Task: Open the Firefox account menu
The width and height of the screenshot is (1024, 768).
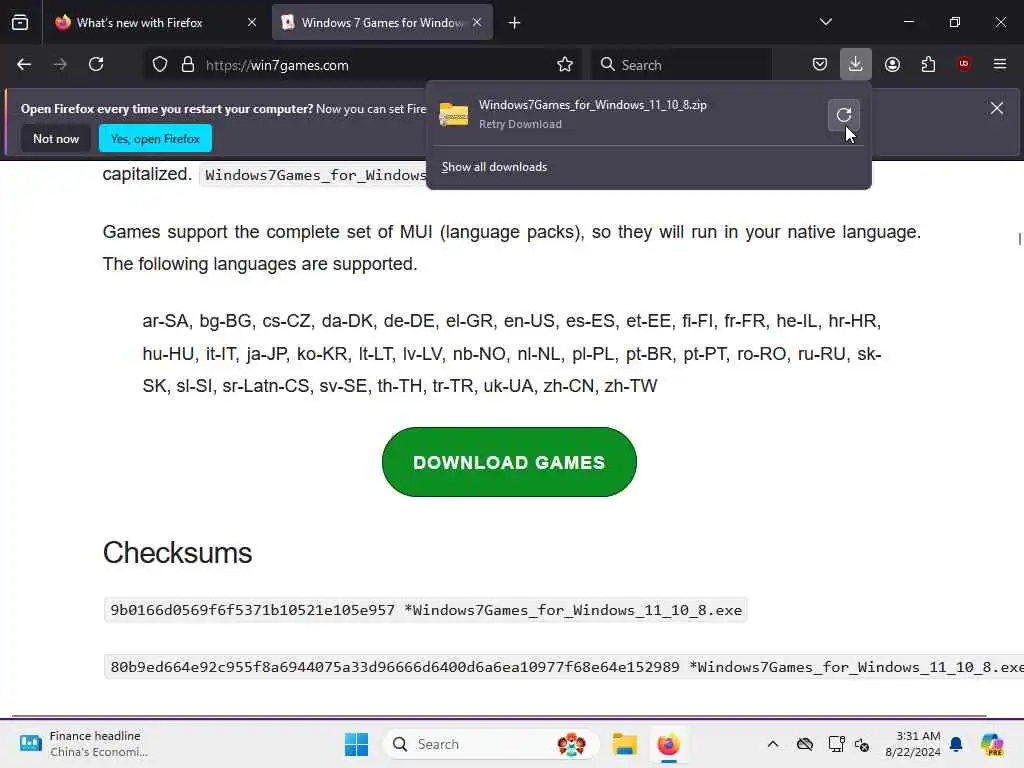Action: 892,65
